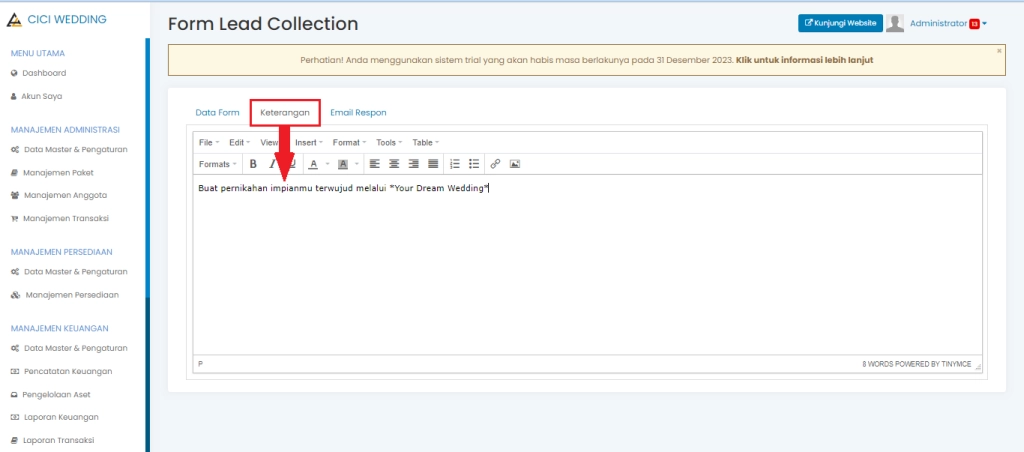Align text left
Screen dimensions: 1024x452
(374, 164)
